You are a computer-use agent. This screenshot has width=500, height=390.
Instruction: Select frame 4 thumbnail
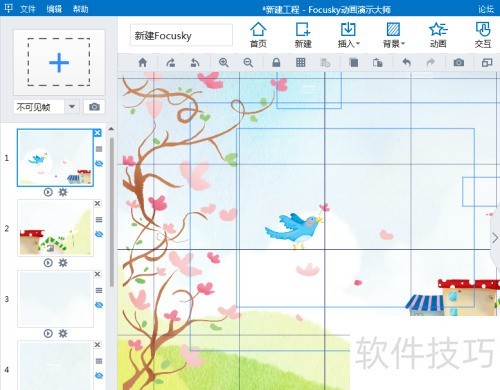[55, 365]
